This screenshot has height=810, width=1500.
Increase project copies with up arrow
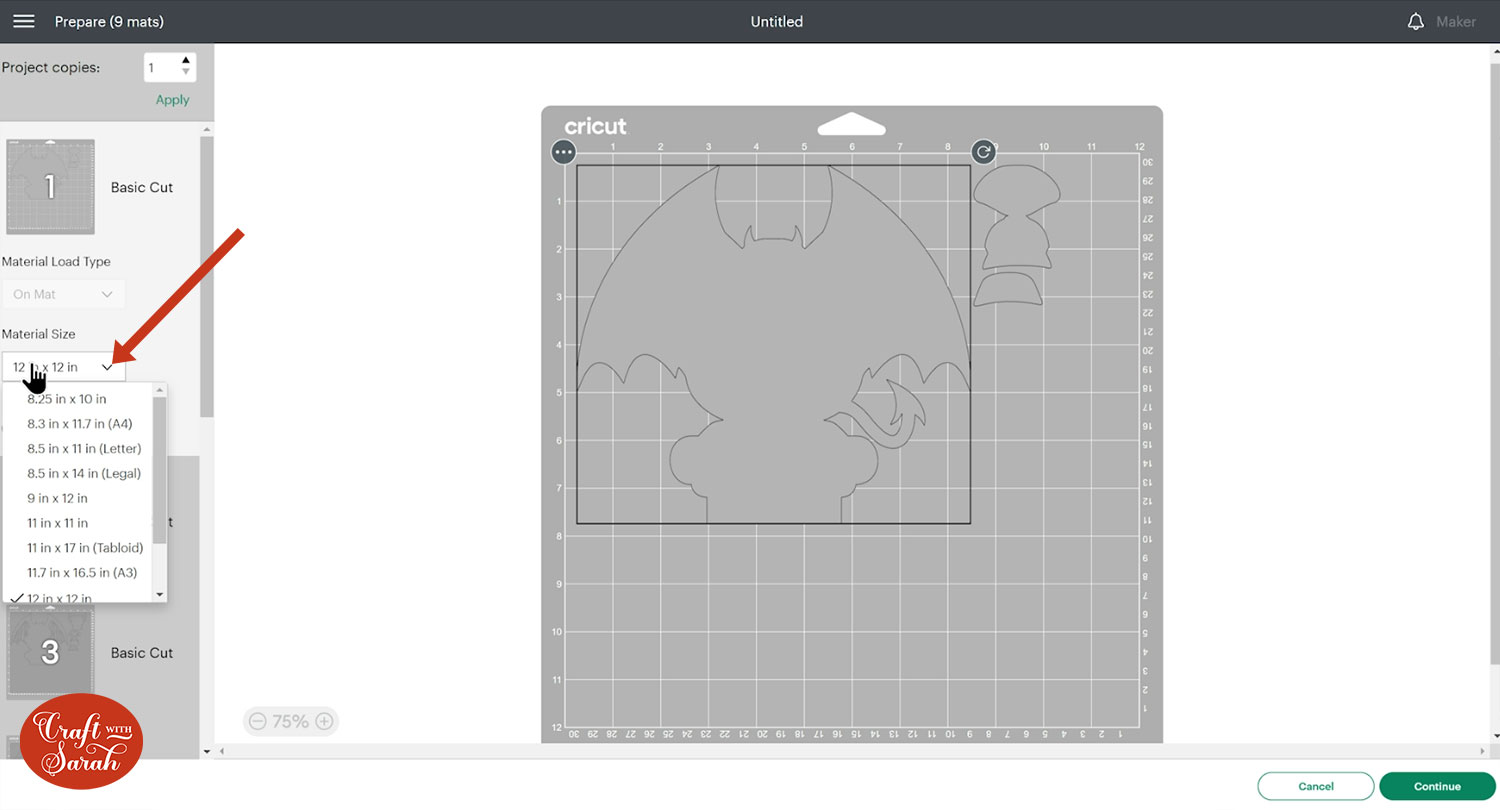tap(186, 61)
